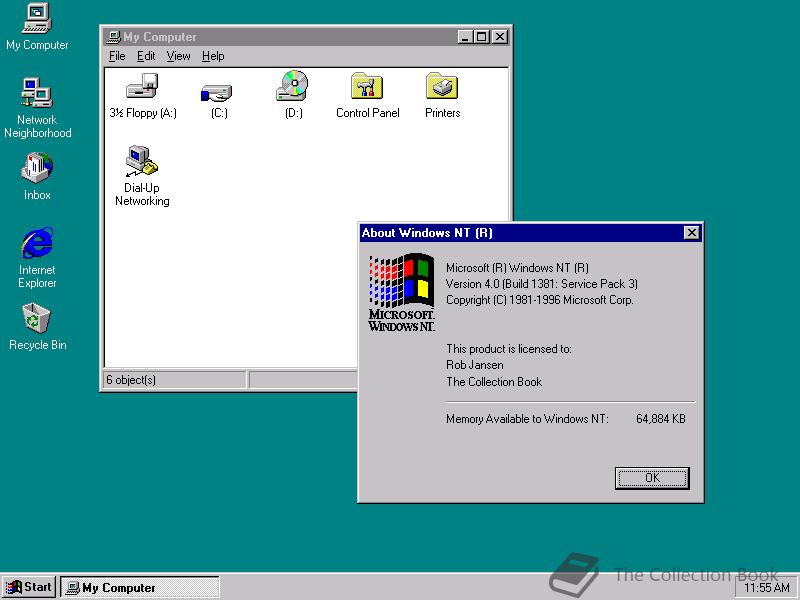
Task: Select the (C:) hard drive icon
Action: (x=218, y=101)
